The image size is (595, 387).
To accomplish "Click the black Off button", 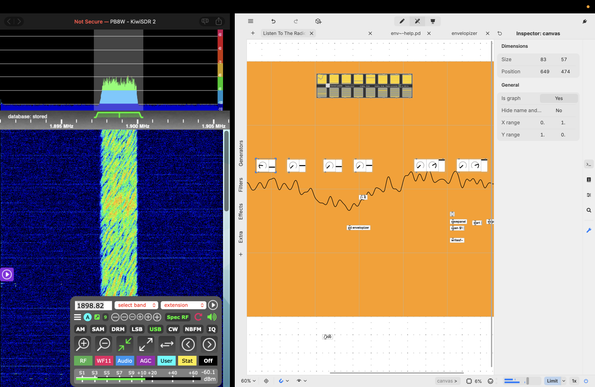I will coord(208,361).
